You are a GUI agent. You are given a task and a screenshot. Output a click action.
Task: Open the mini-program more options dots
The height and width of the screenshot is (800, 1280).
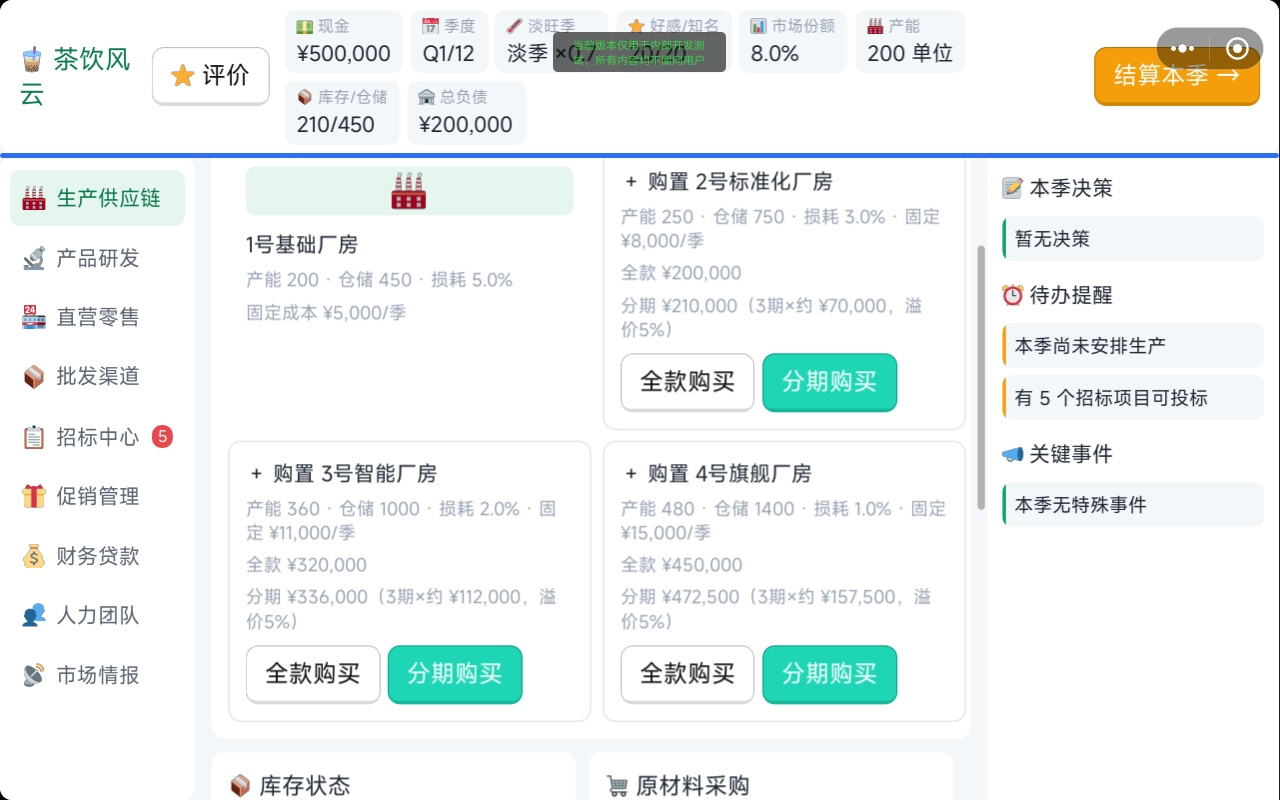coord(1182,48)
